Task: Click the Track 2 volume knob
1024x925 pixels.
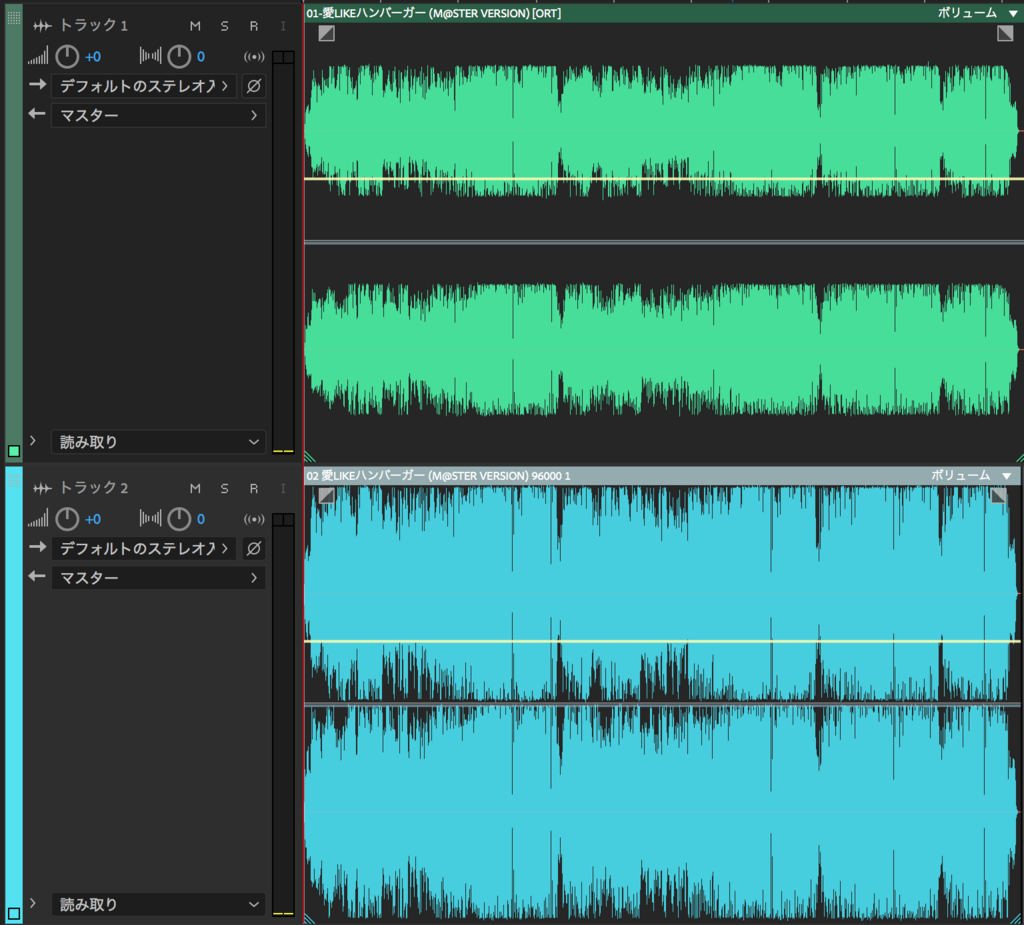Action: (x=67, y=519)
